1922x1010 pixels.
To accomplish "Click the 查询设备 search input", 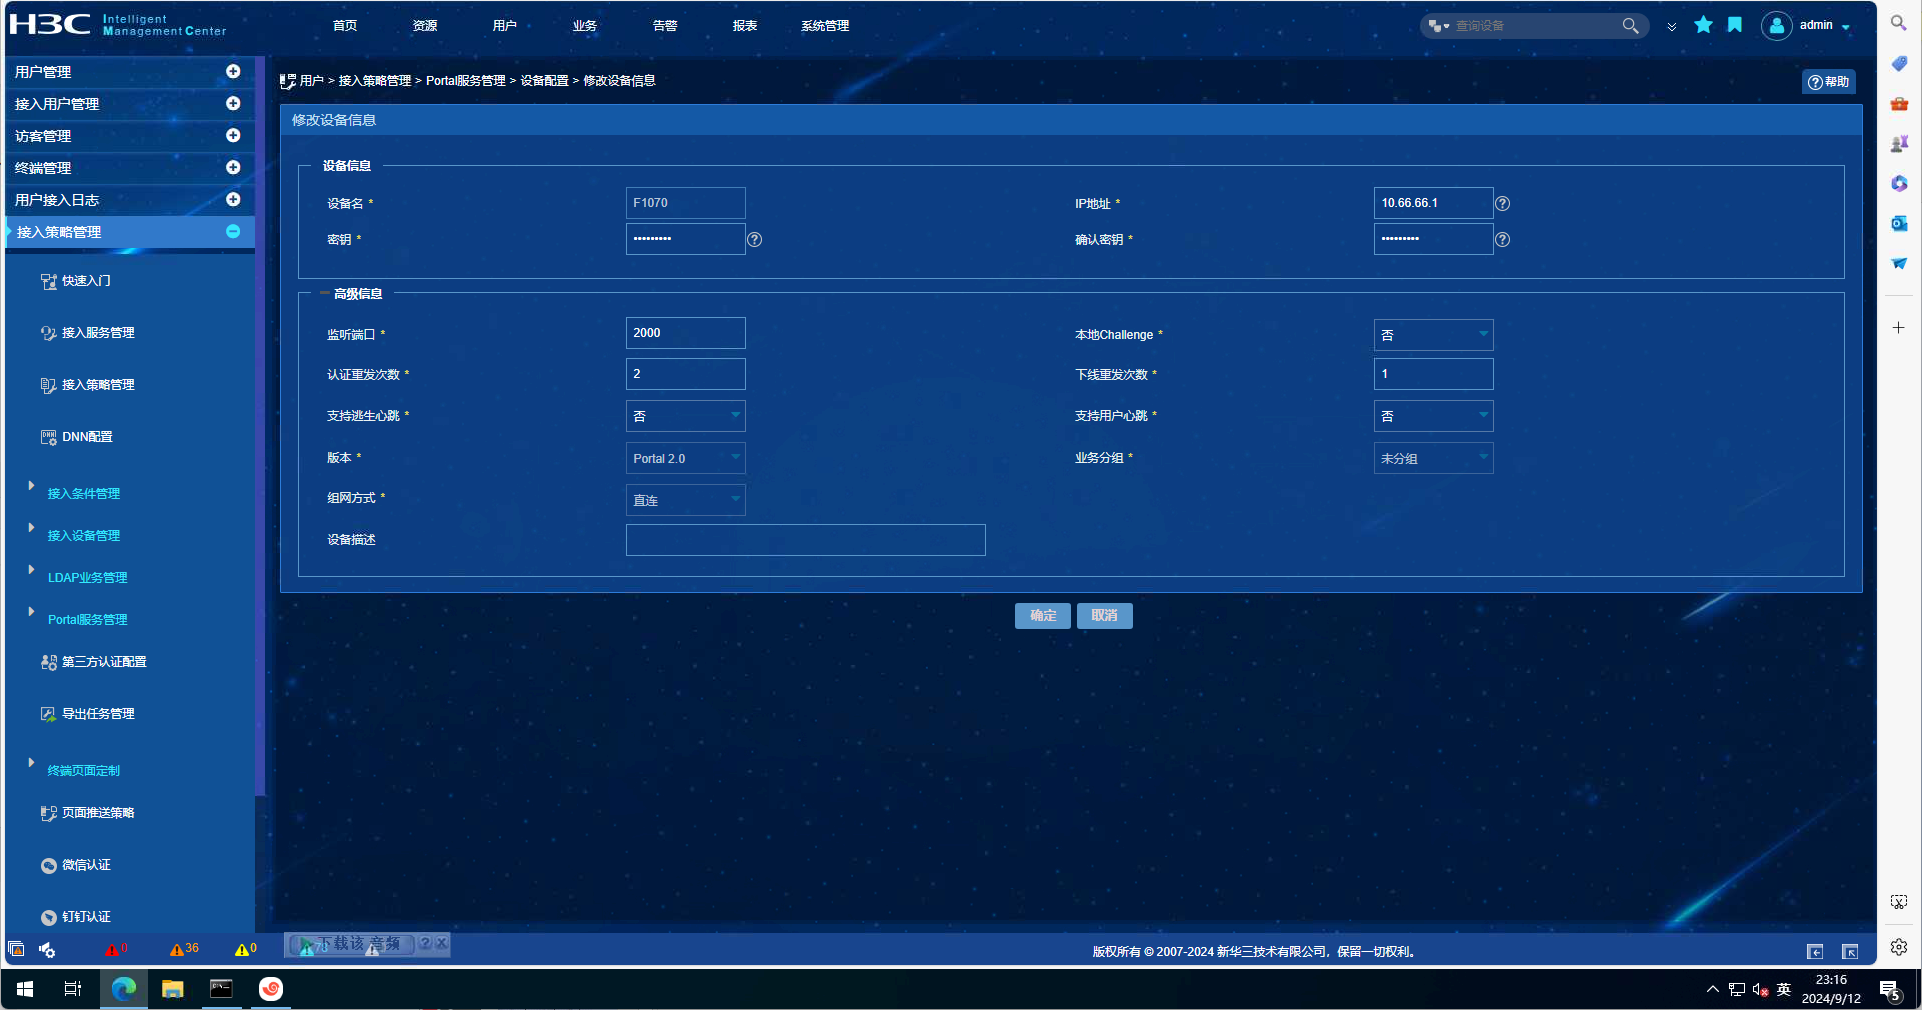I will (x=1535, y=26).
